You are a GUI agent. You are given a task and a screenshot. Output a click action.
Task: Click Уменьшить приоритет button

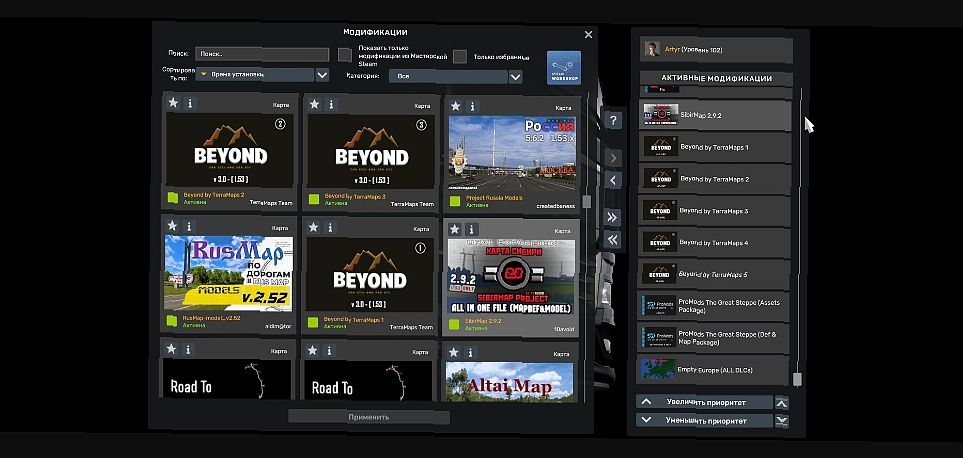704,421
